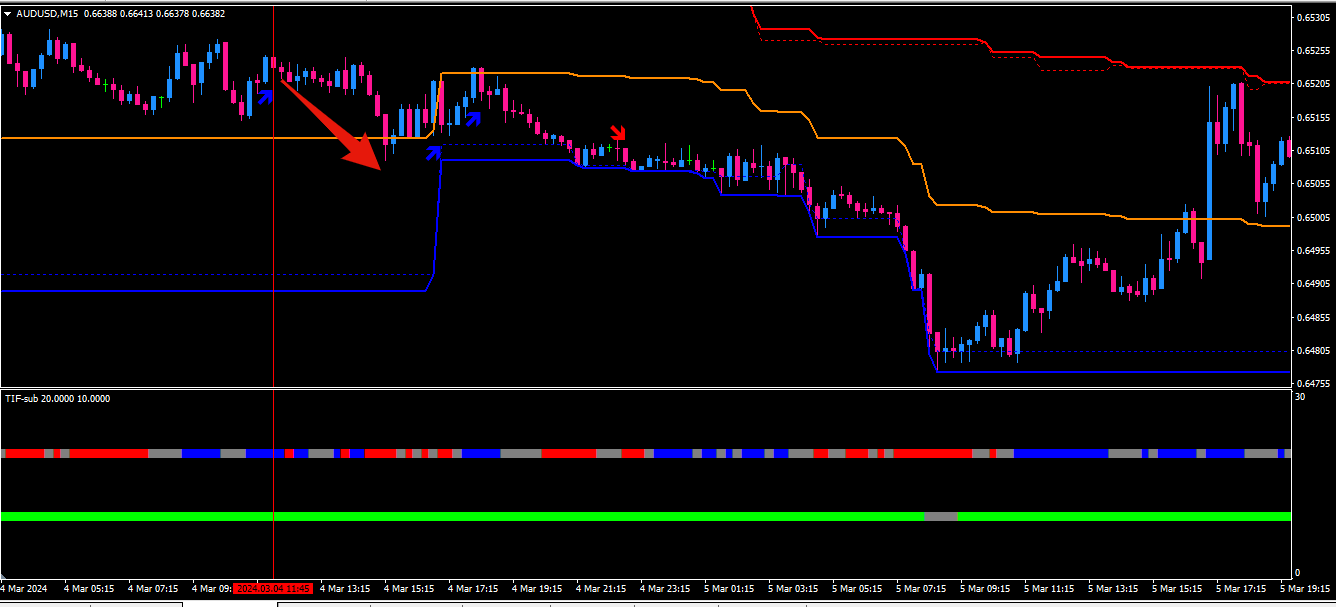
Task: Select the blue arrow next to the vertical crosshair line
Action: [x=266, y=96]
